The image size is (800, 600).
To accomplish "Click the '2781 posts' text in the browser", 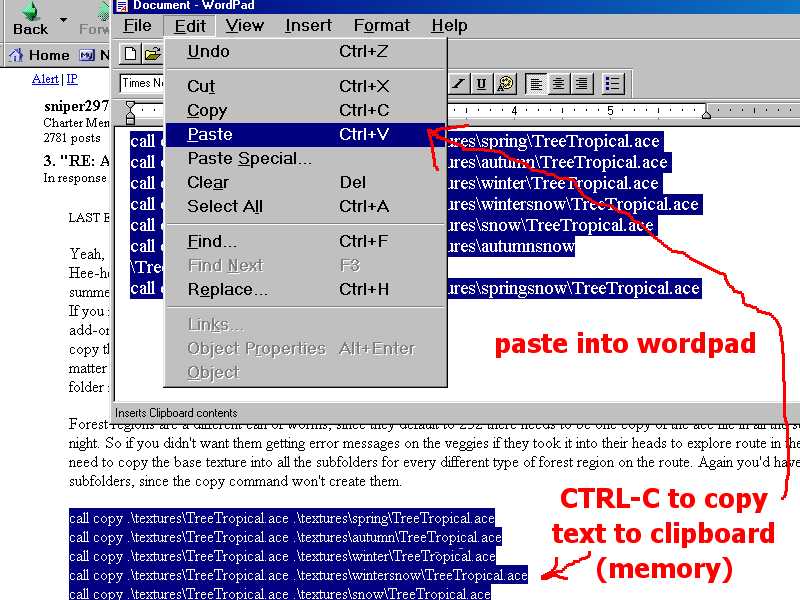I will [x=72, y=138].
